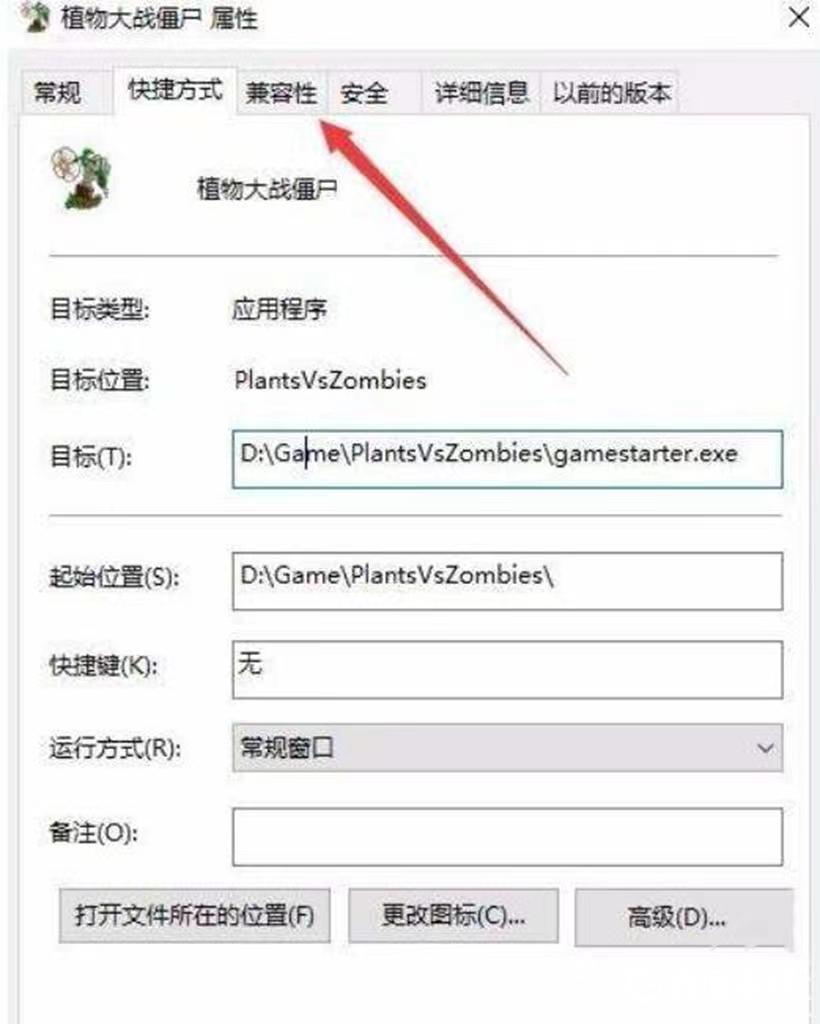Switch to the 详细信息 tab

[482, 93]
